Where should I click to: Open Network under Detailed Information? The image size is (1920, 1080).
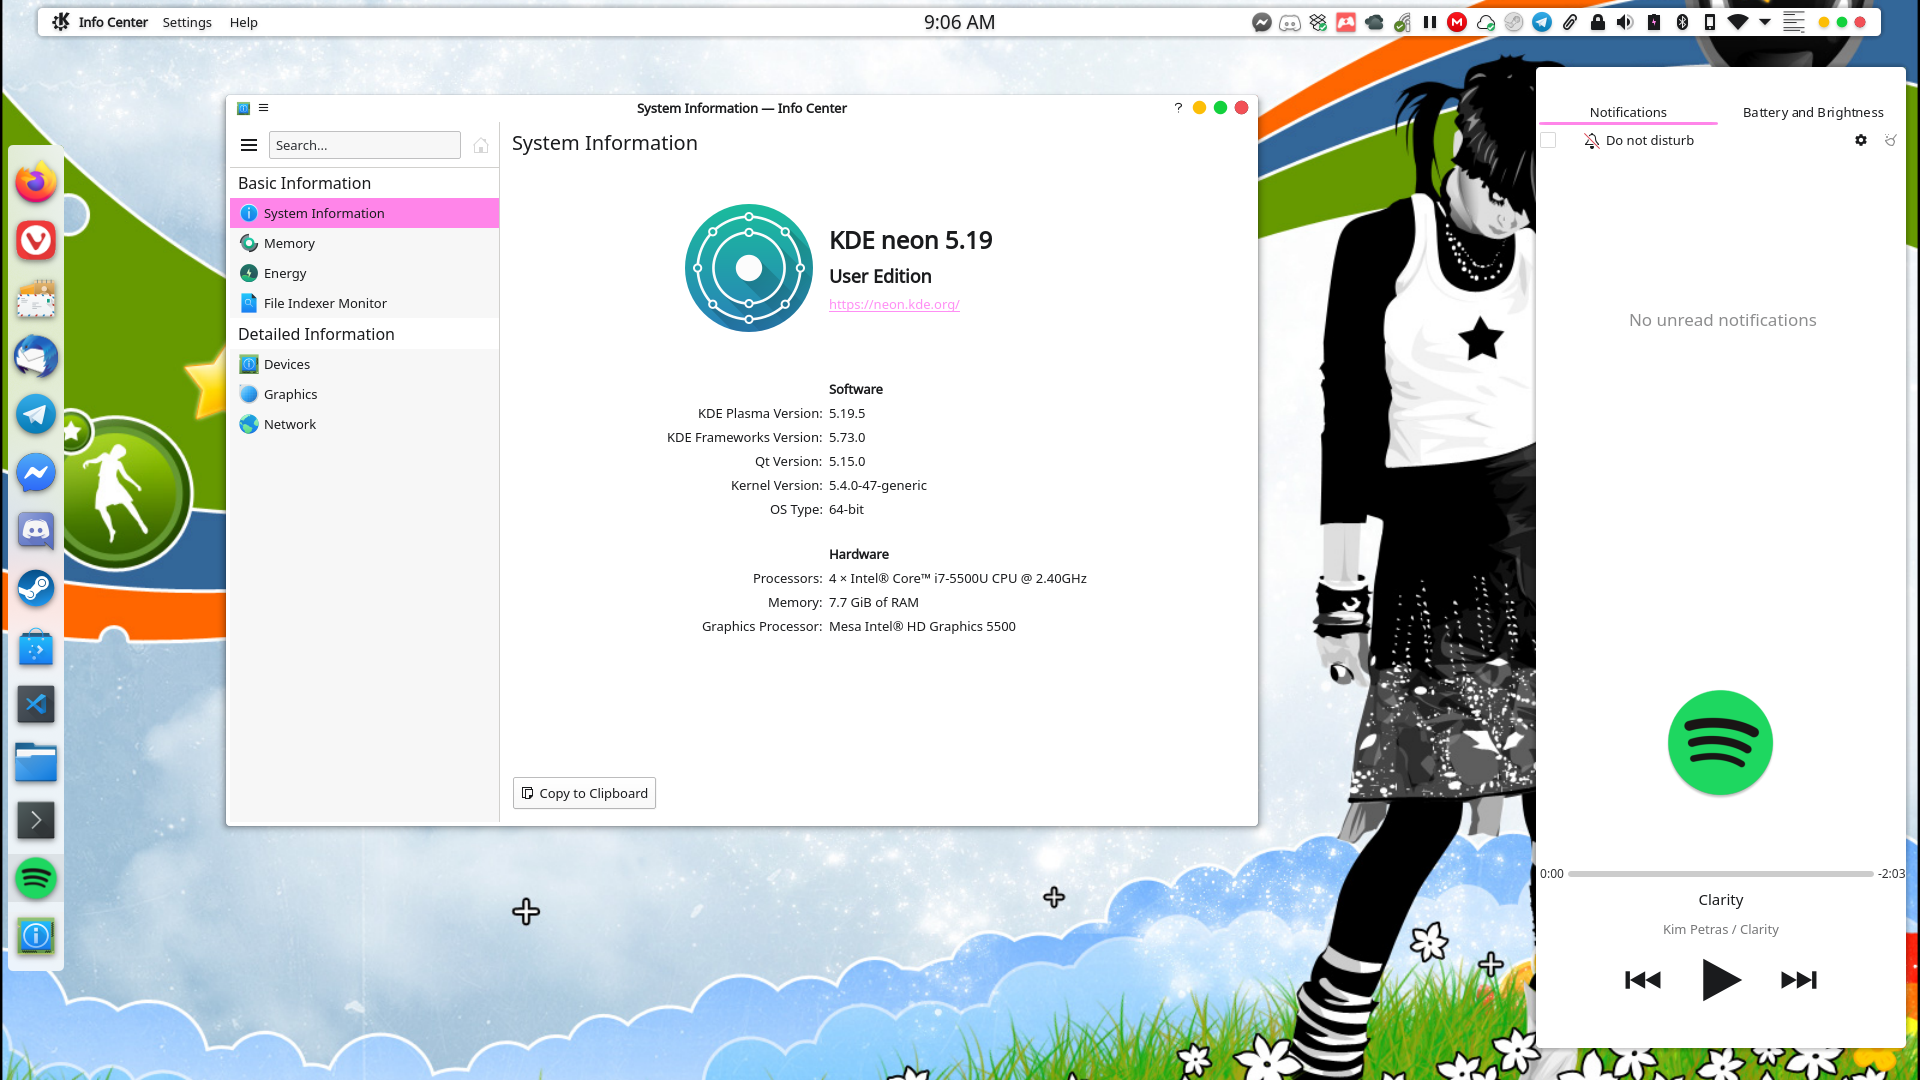point(364,424)
